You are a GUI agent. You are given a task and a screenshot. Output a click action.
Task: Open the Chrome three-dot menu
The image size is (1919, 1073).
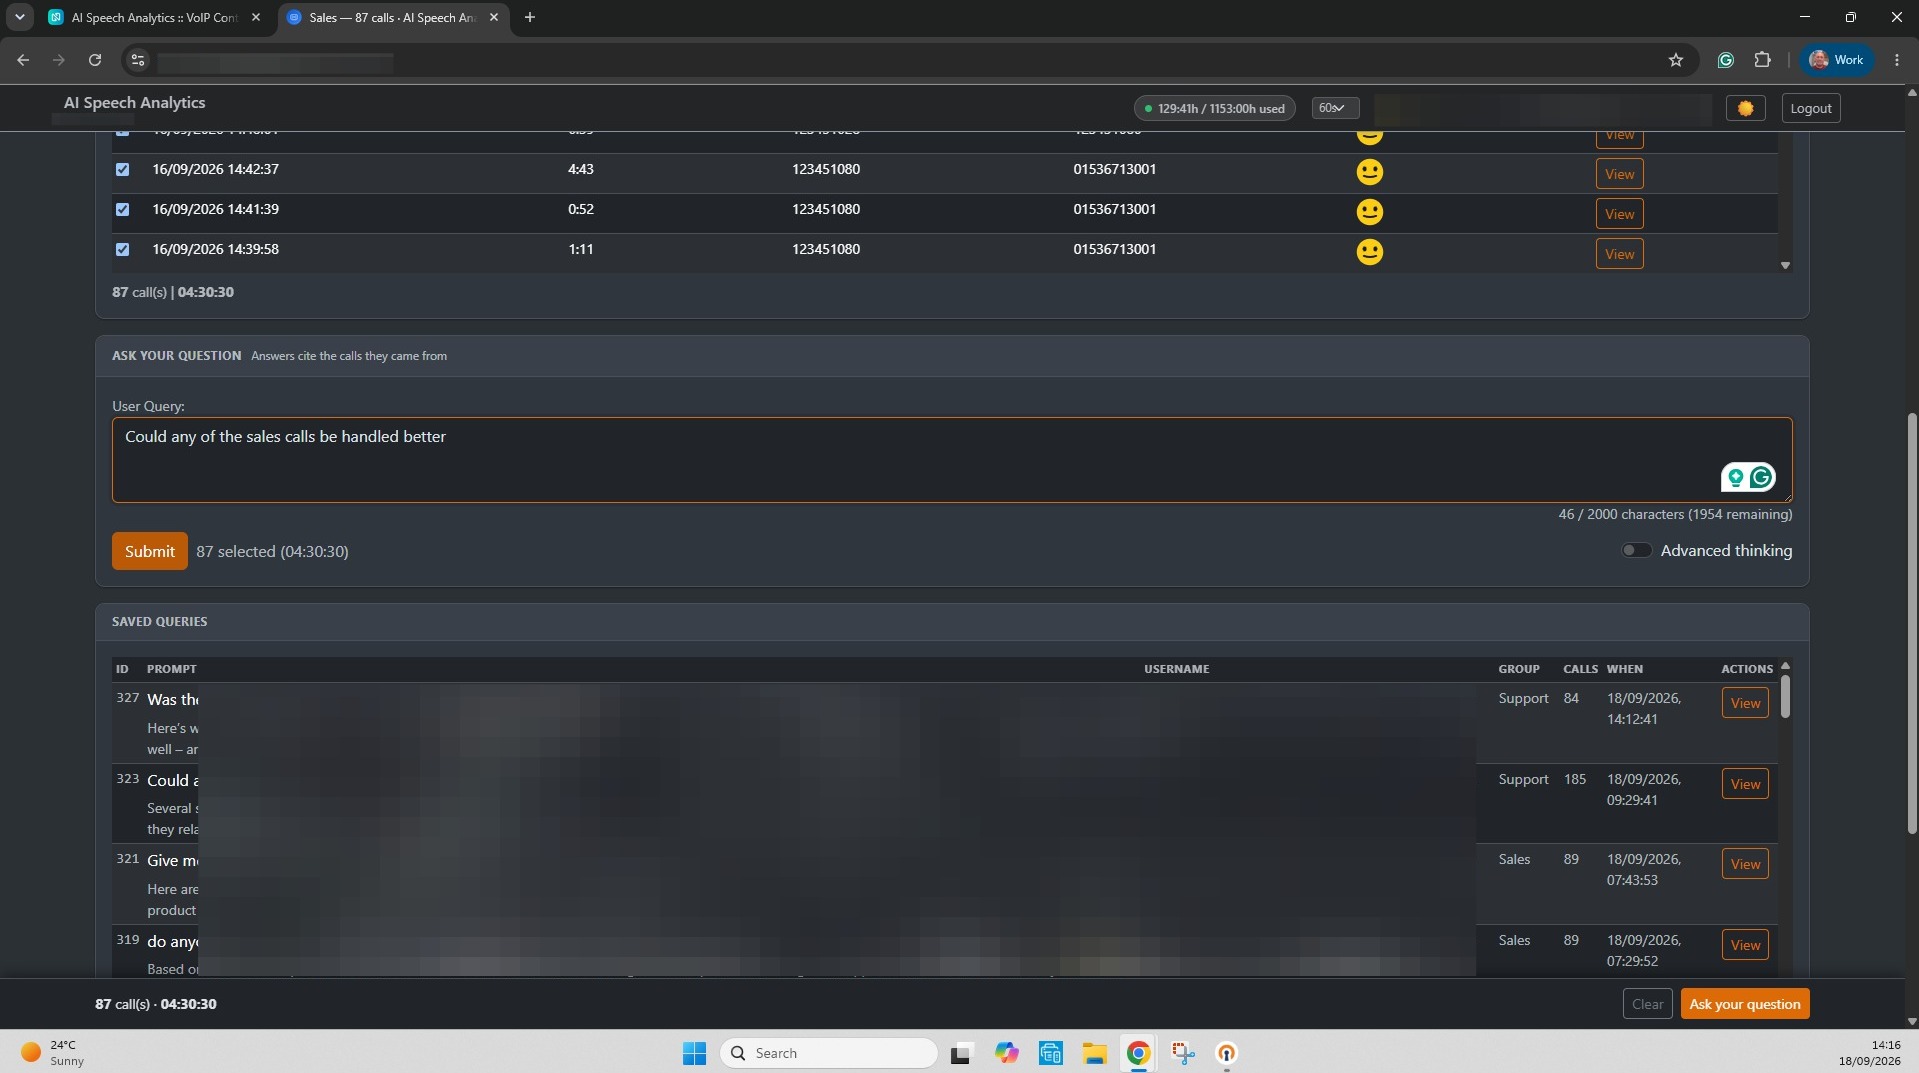(x=1896, y=60)
